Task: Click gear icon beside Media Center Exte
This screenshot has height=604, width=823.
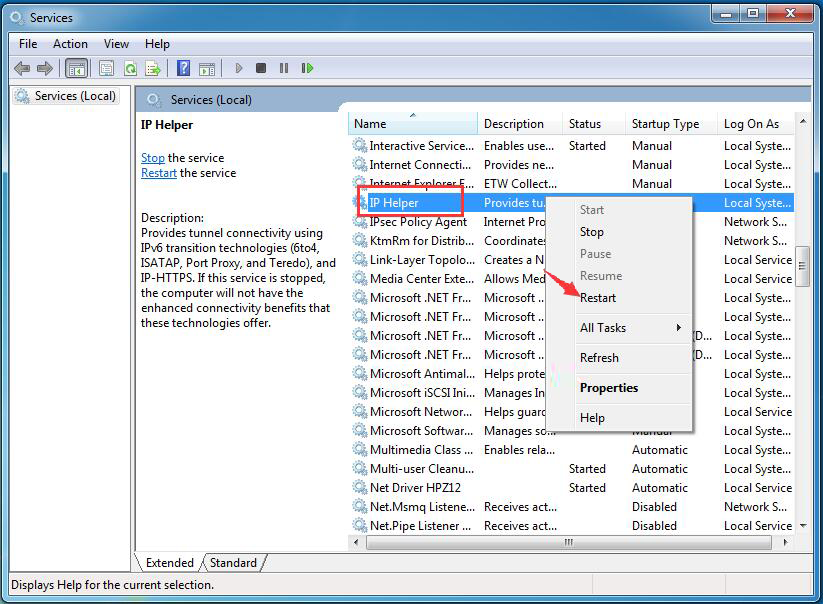Action: tap(360, 279)
